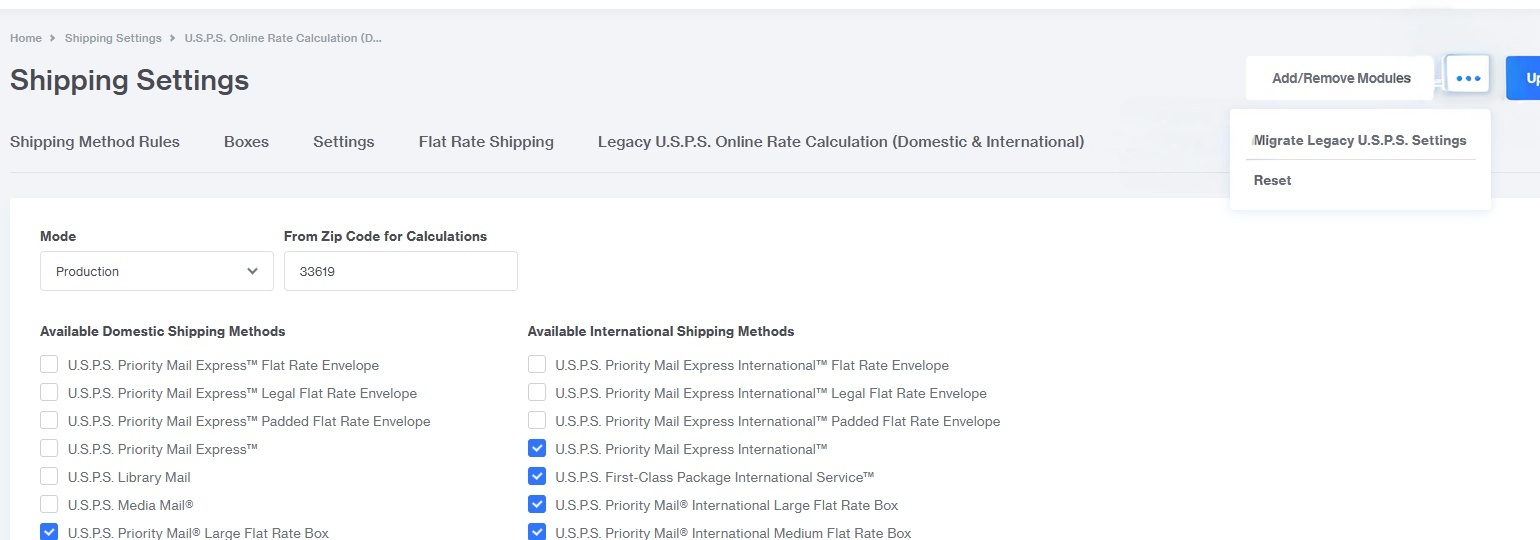Toggle U.S.P.S. Media Mail checkbox

(49, 504)
